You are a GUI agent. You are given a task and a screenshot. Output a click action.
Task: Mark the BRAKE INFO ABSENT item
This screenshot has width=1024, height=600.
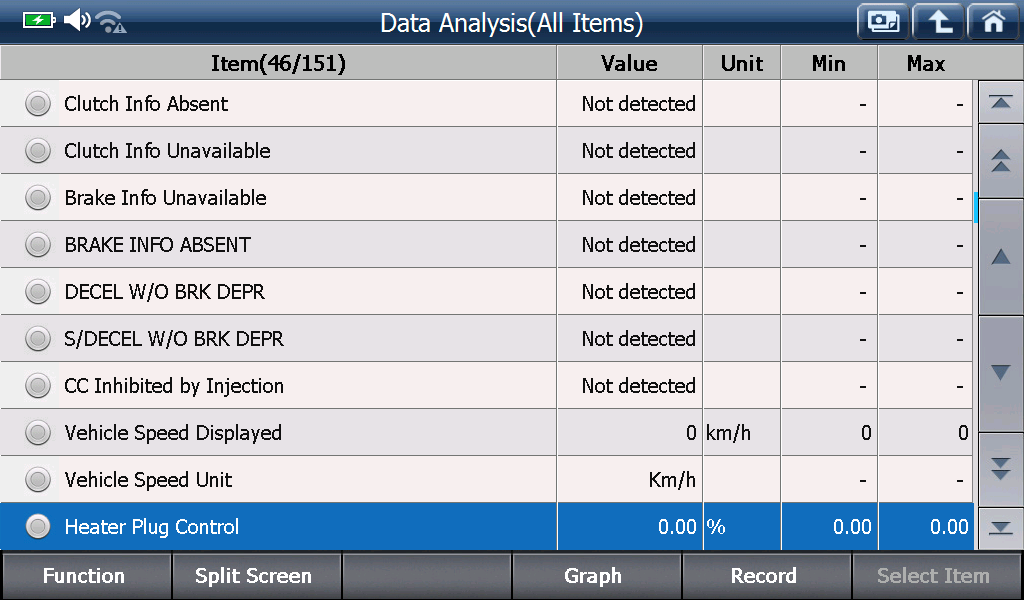[38, 245]
